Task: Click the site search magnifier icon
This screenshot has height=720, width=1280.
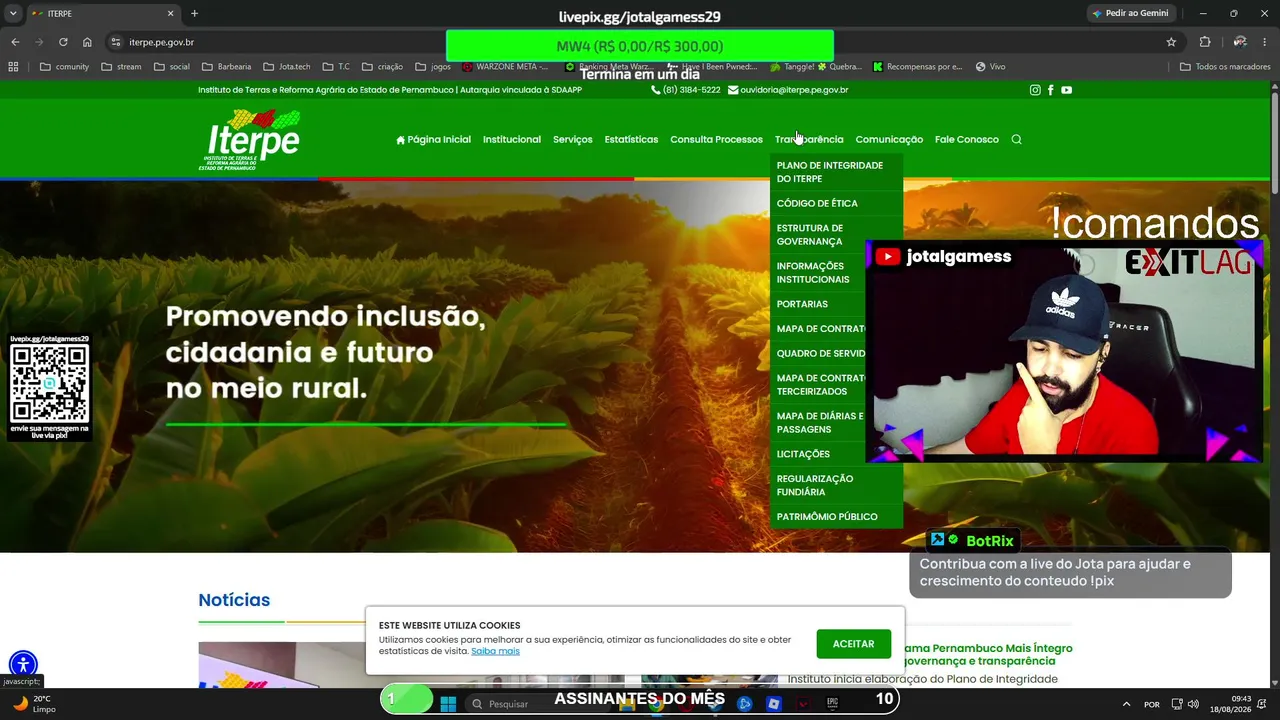Action: (x=1016, y=140)
